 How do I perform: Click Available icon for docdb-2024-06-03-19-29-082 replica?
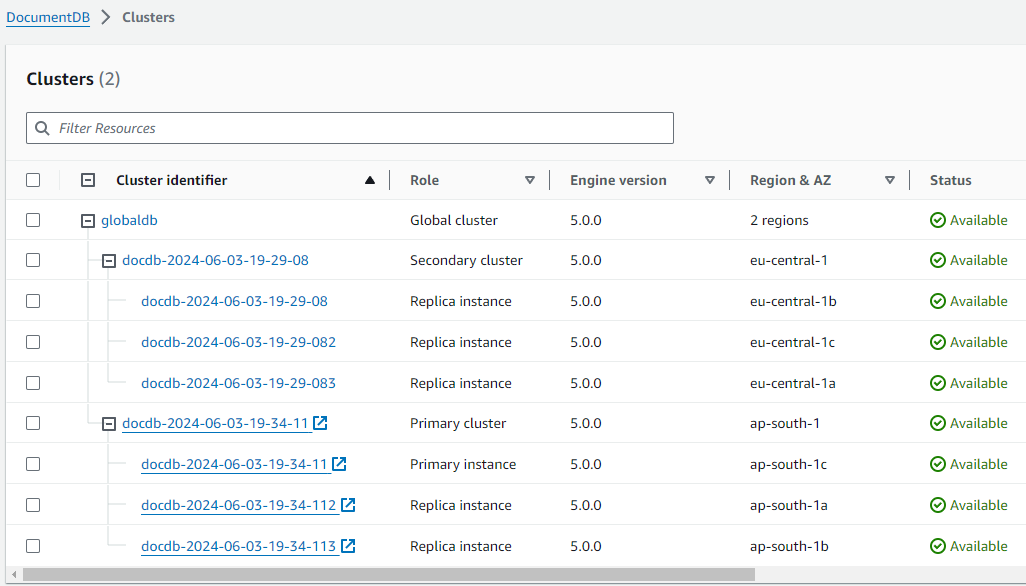(x=938, y=341)
